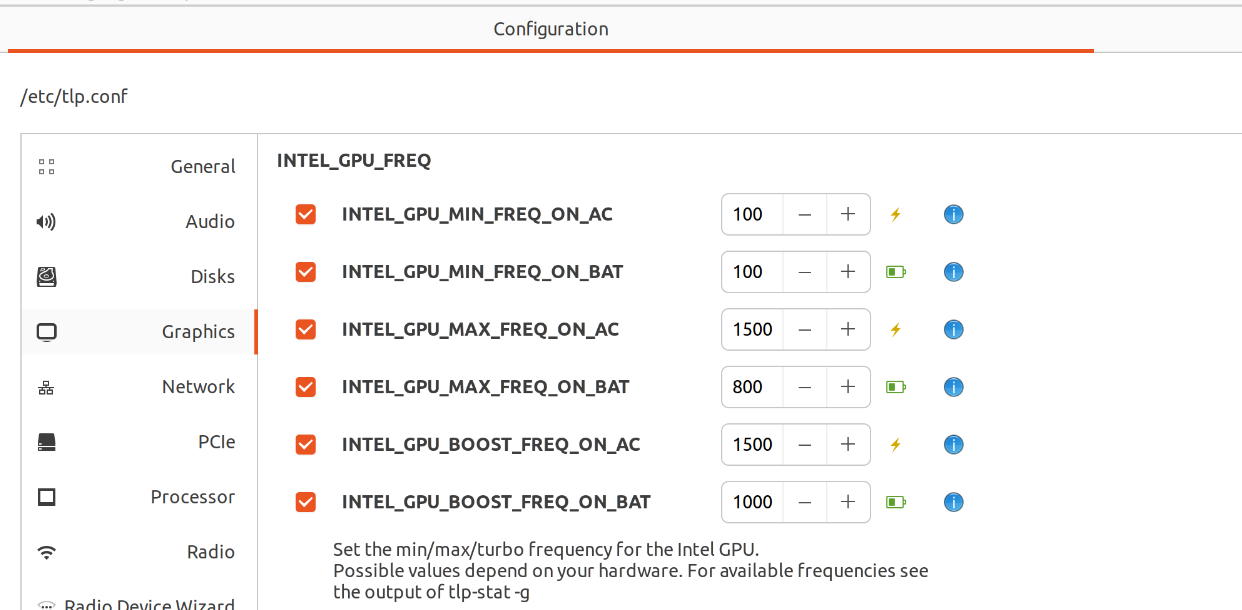The height and width of the screenshot is (610, 1242).
Task: Decrease INTEL_GPU_MIN_FREQ_ON_BAT value
Action: click(x=804, y=272)
